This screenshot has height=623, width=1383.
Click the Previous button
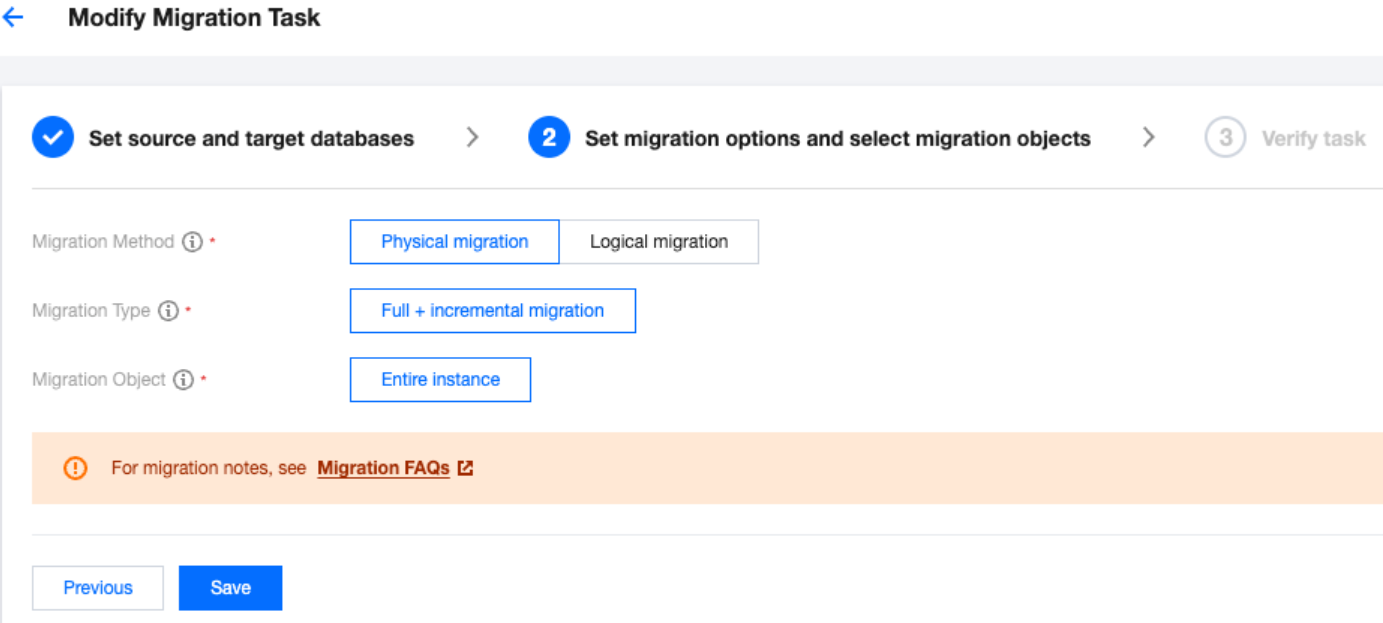pyautogui.click(x=98, y=588)
